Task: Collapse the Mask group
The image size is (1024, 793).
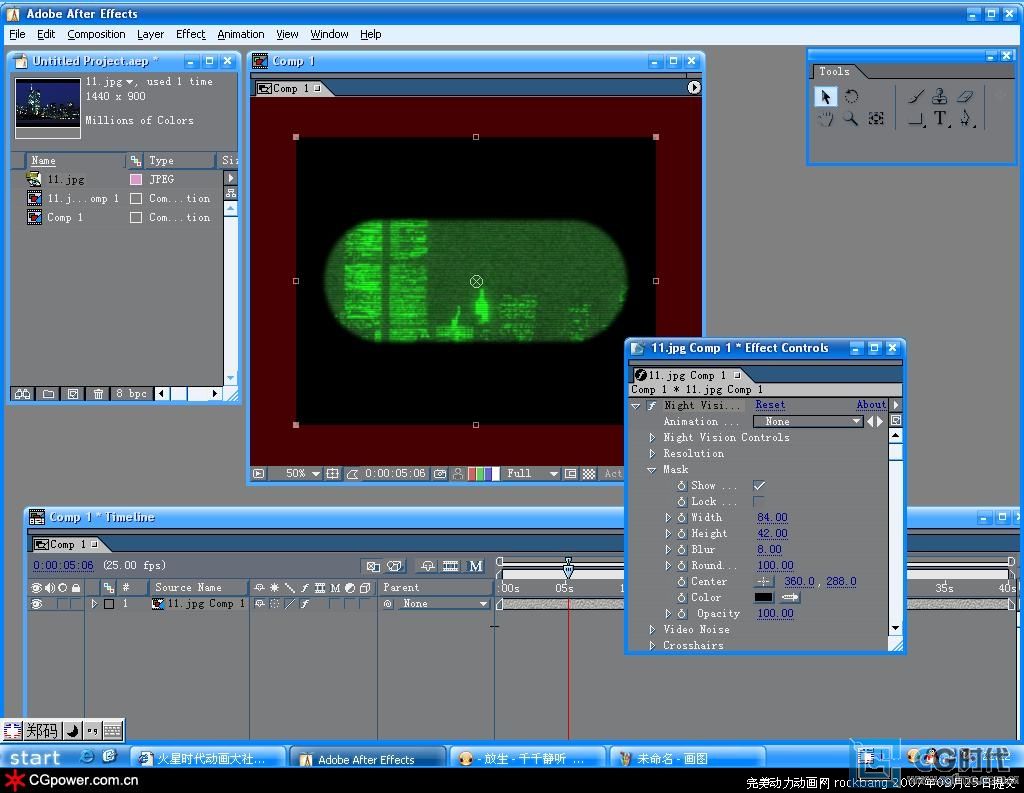Action: 652,470
